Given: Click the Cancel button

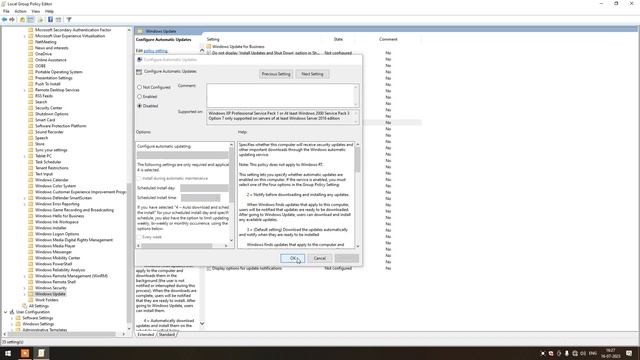Looking at the screenshot, I should coord(320,258).
